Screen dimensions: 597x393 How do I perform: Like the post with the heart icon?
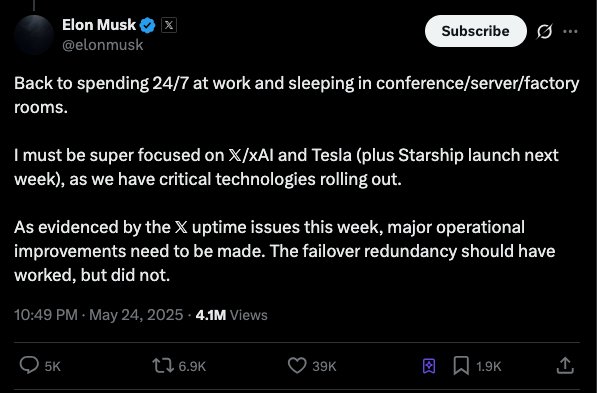pos(297,365)
